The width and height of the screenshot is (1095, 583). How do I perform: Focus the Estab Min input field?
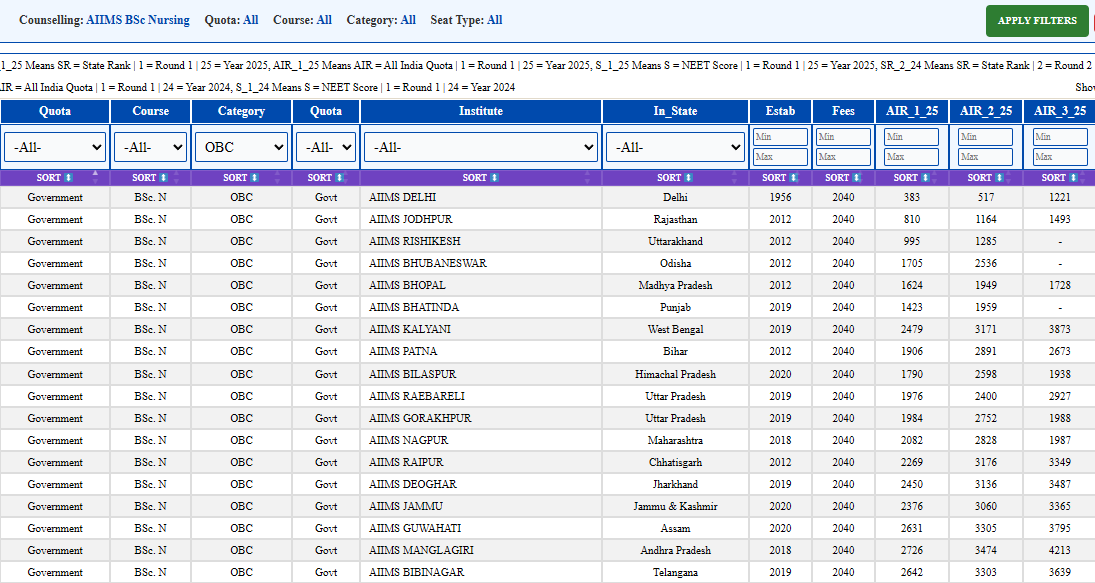(x=780, y=137)
